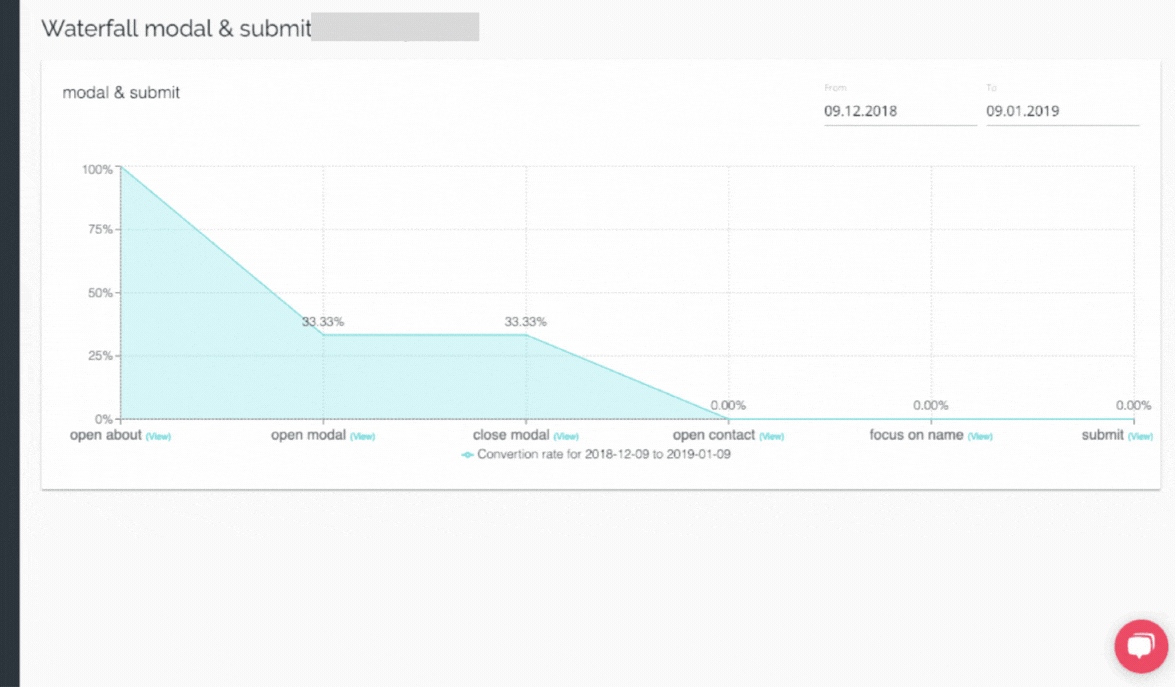
Task: Click the legend marker icon for conversion rate
Action: pyautogui.click(x=467, y=455)
